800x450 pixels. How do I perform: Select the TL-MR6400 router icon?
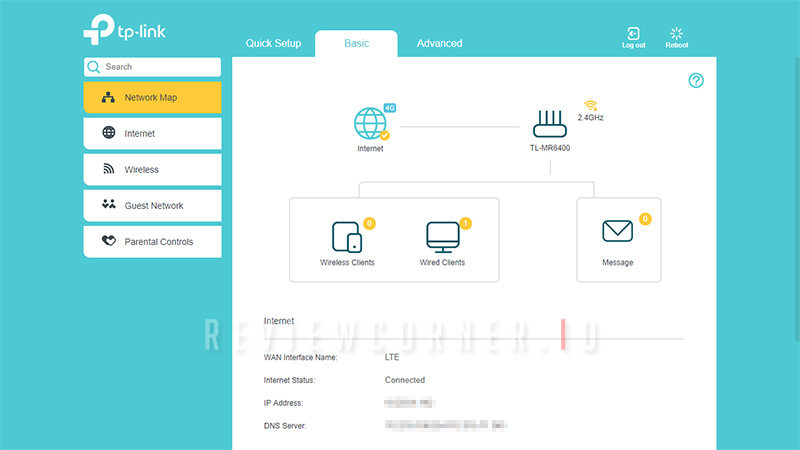(x=550, y=124)
